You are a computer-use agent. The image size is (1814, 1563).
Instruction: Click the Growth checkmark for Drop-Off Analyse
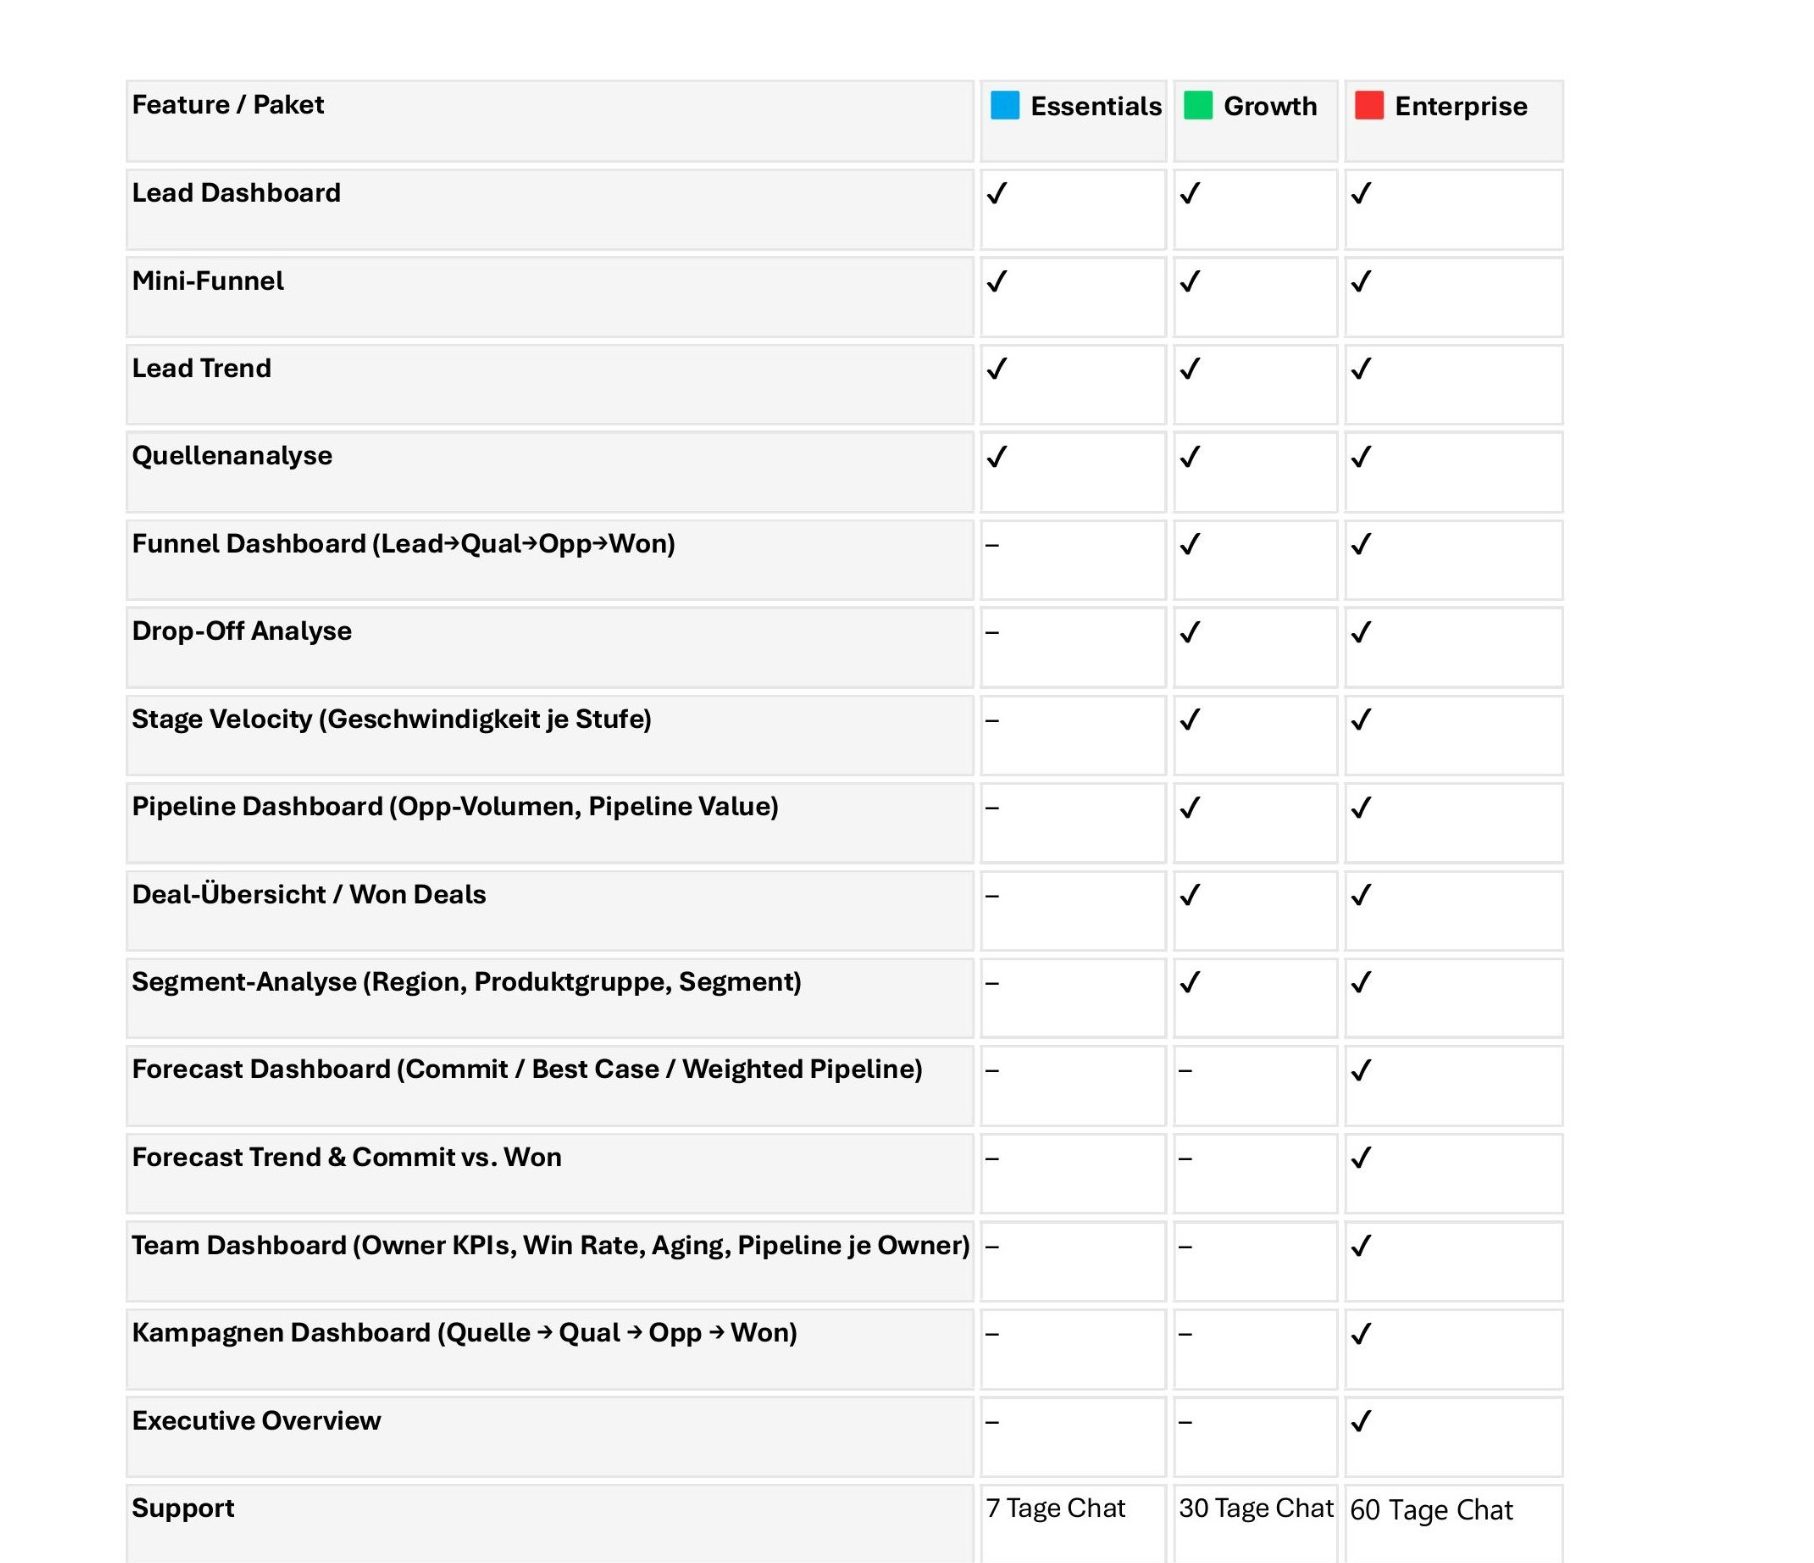click(1189, 632)
